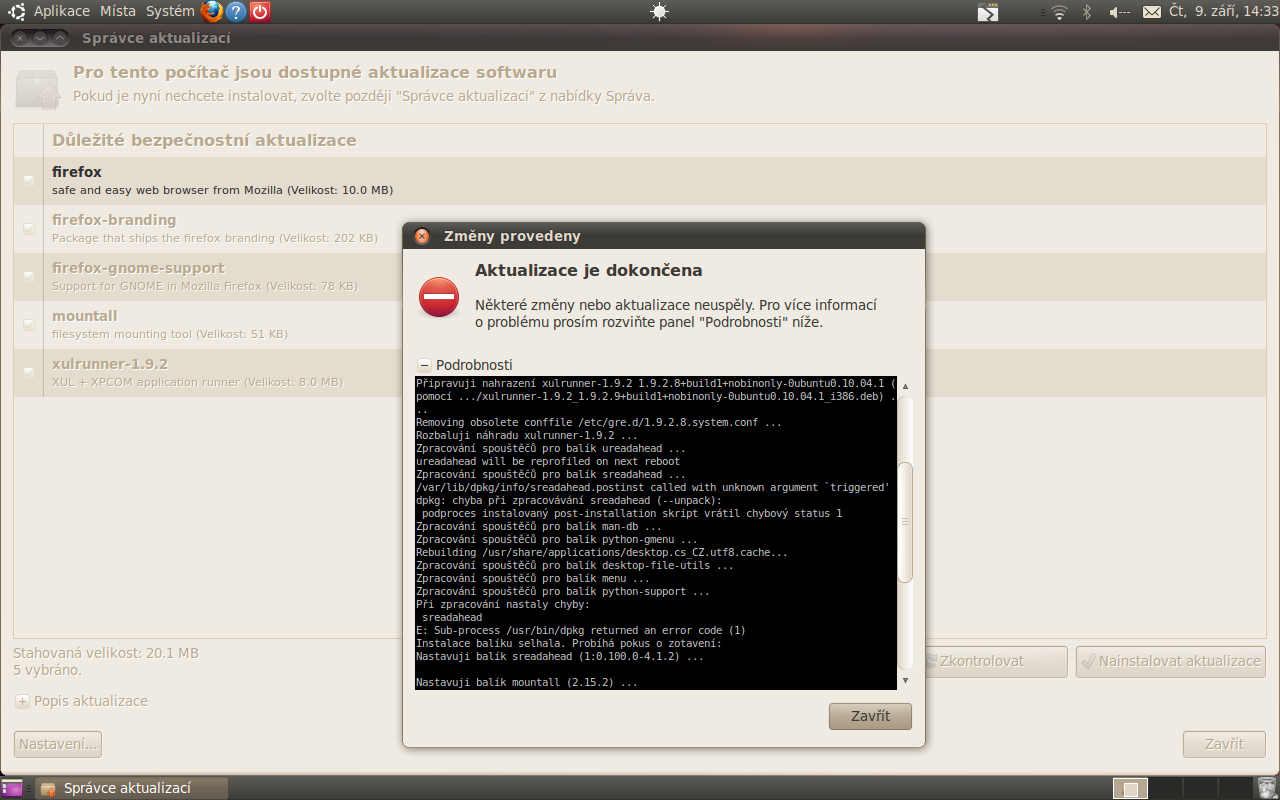
Task: Click the Zavřít button of Správce aktualizací window
Action: click(x=1224, y=744)
